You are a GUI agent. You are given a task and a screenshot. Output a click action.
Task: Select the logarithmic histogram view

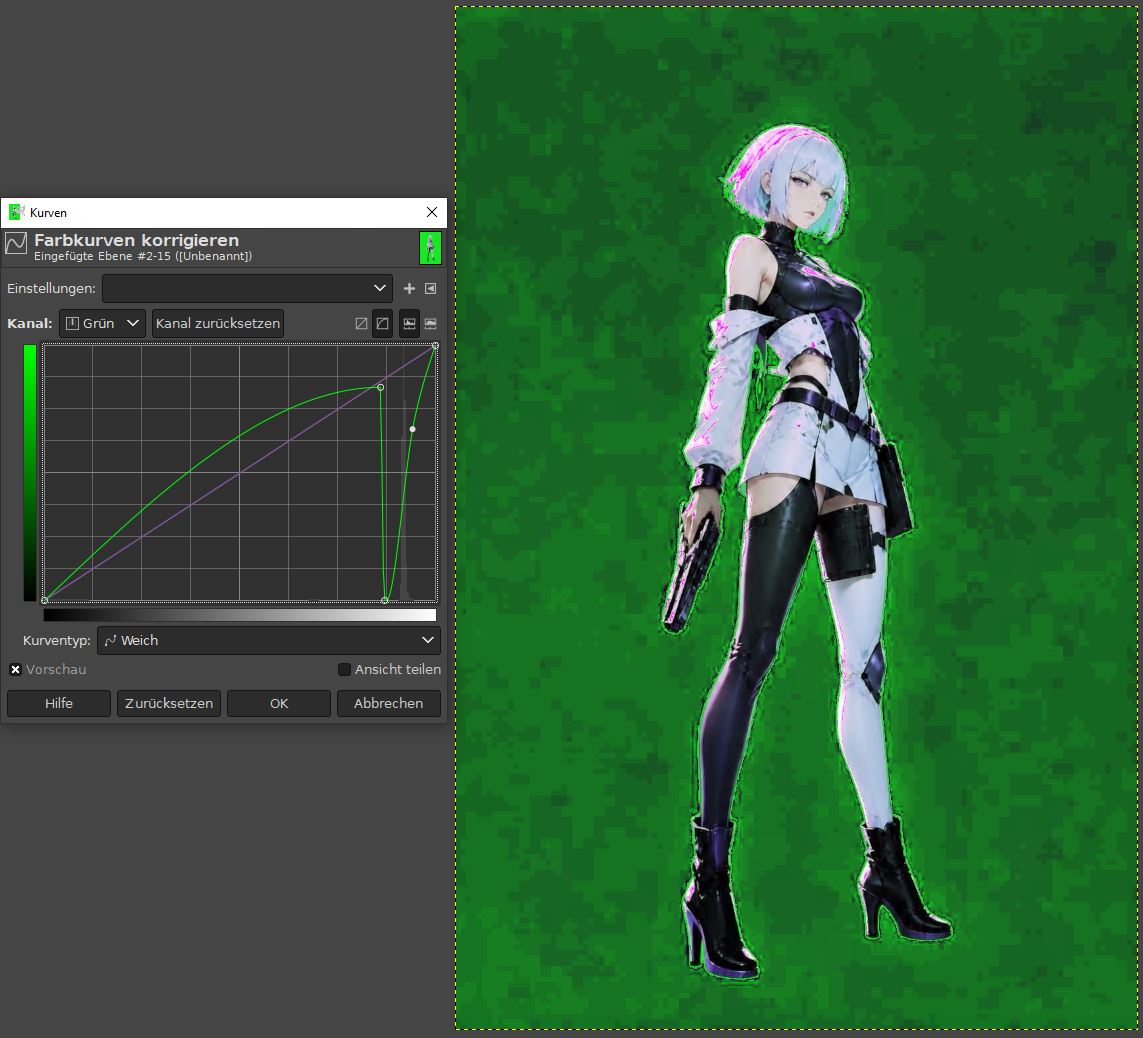click(431, 324)
